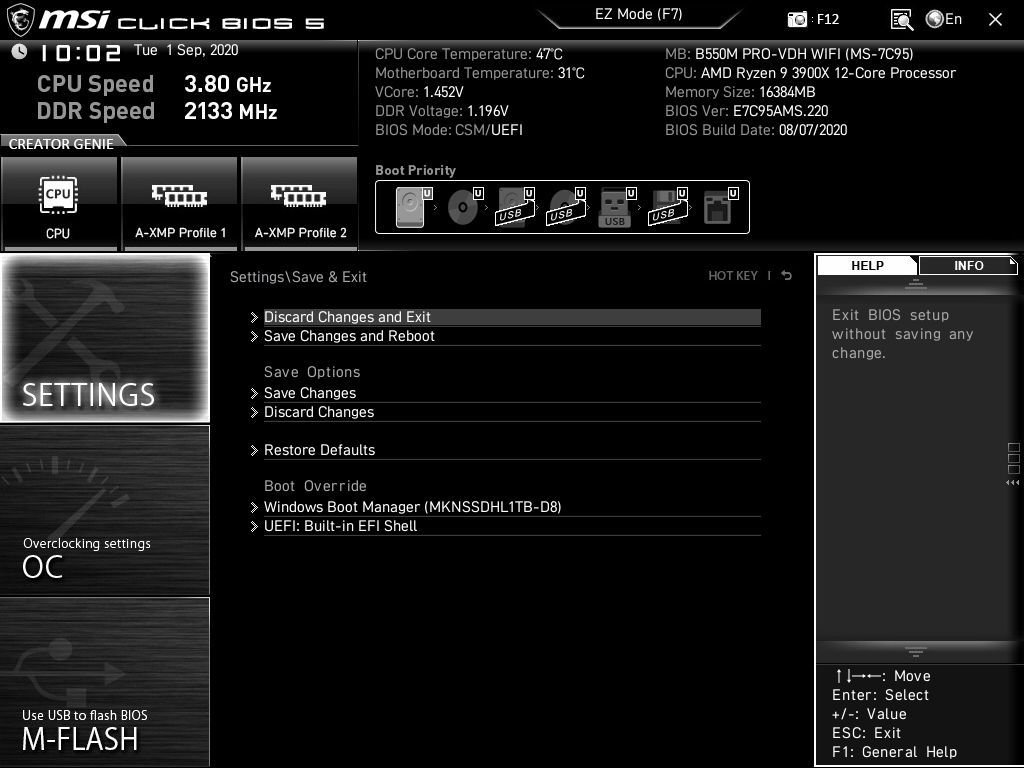Select the USB CD/DVD boot device
The width and height of the screenshot is (1024, 768).
pos(566,208)
